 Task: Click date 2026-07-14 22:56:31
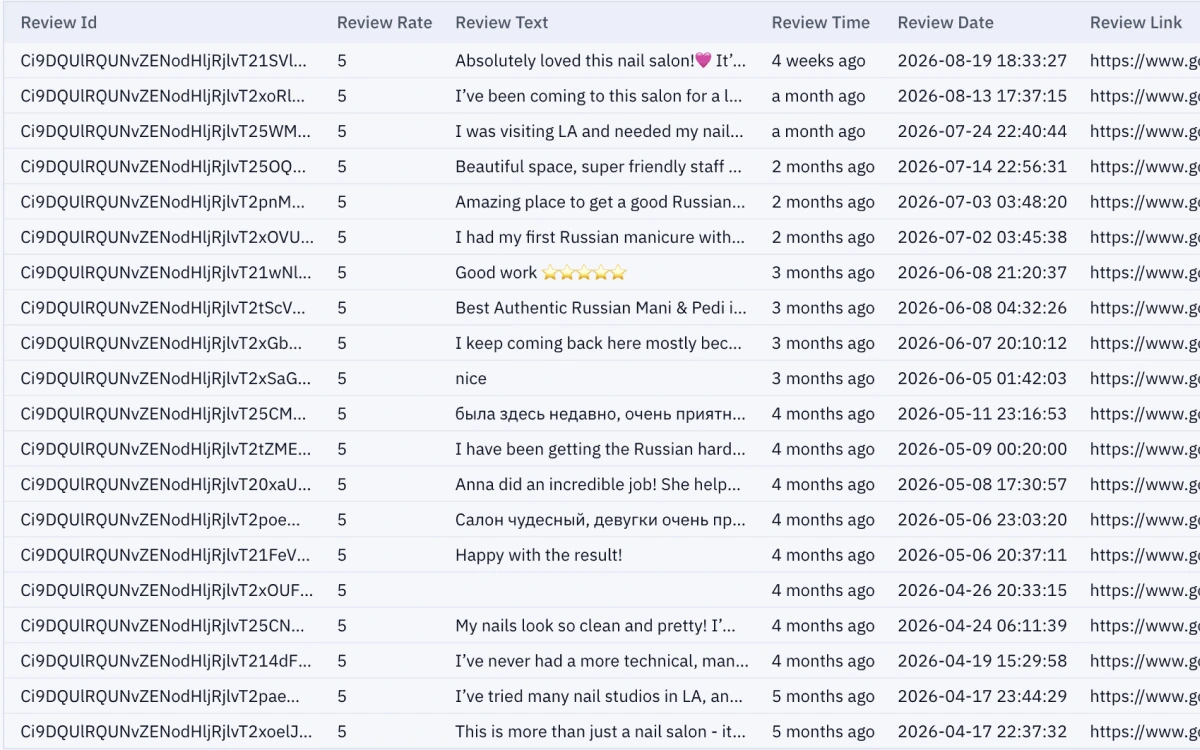pos(982,167)
